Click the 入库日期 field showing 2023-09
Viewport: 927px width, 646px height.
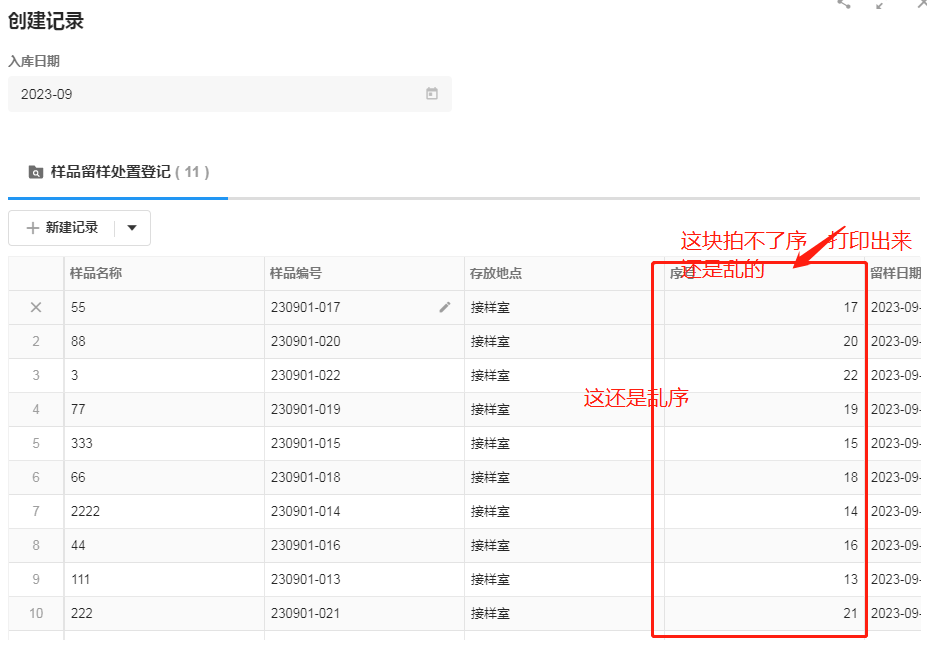pyautogui.click(x=230, y=94)
